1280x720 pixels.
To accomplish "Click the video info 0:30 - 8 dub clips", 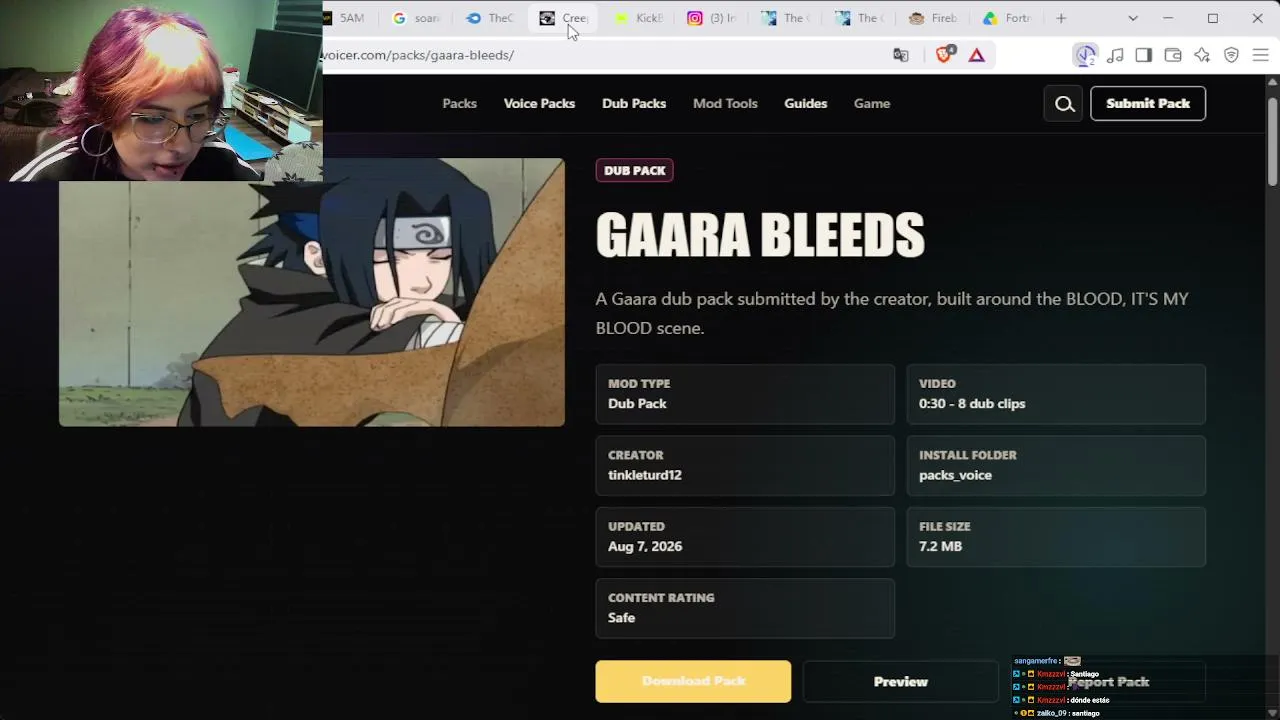I will tap(972, 403).
